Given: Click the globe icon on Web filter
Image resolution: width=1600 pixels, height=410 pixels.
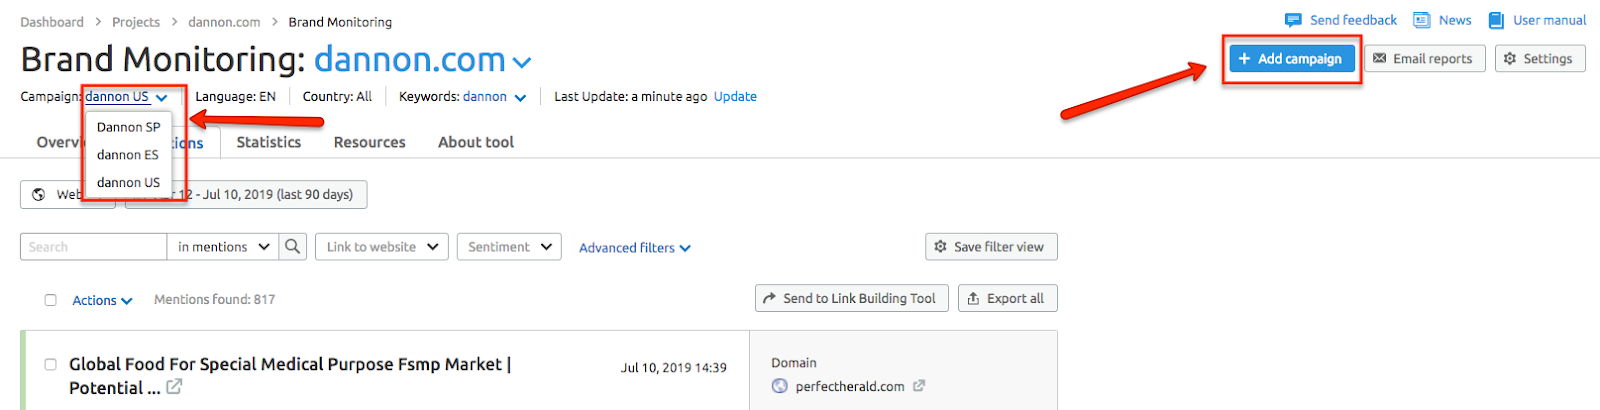Looking at the screenshot, I should pos(38,194).
